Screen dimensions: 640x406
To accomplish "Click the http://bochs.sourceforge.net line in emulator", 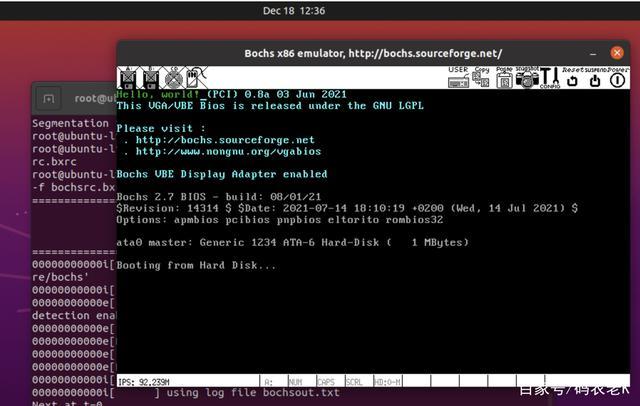I will click(x=225, y=140).
